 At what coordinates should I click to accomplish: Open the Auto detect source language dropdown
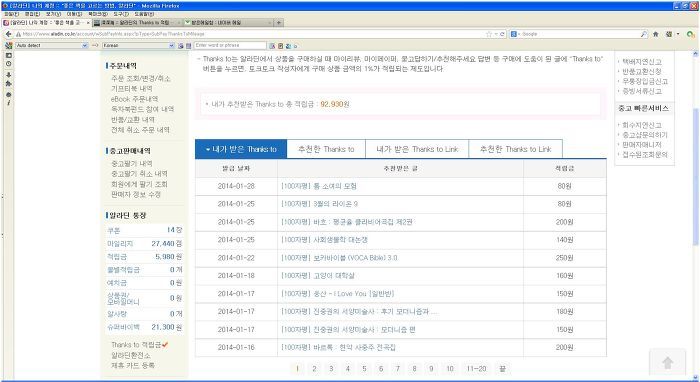(x=52, y=46)
